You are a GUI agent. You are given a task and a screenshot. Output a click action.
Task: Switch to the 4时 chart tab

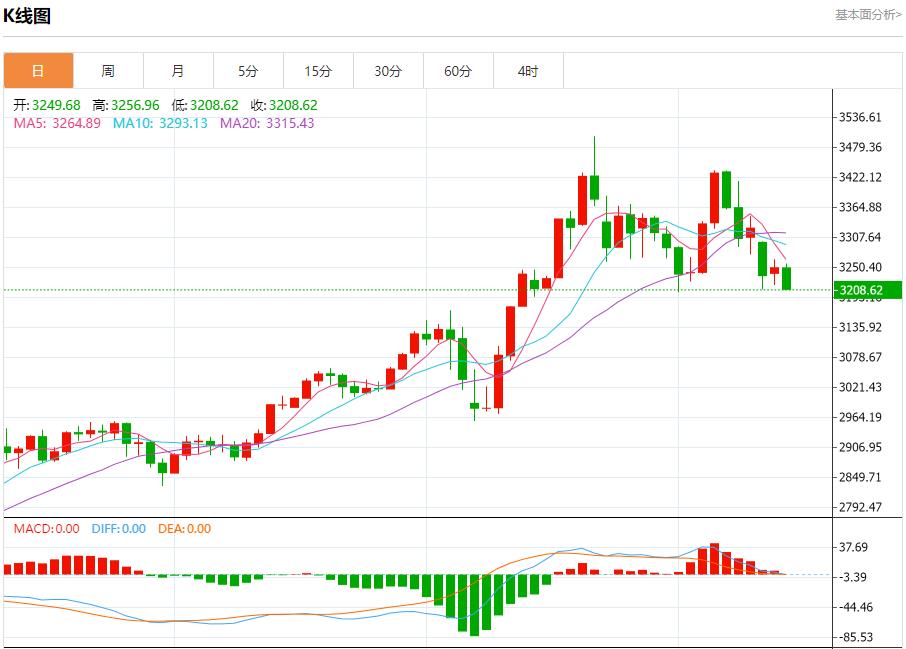[528, 71]
